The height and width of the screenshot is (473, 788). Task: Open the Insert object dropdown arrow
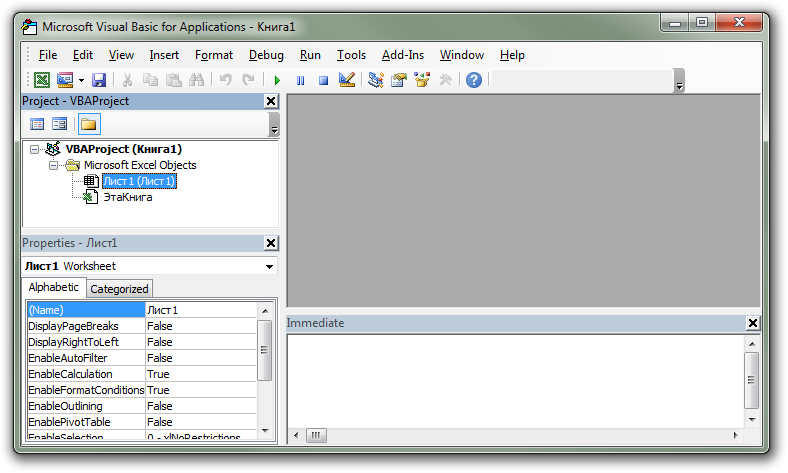click(x=81, y=80)
